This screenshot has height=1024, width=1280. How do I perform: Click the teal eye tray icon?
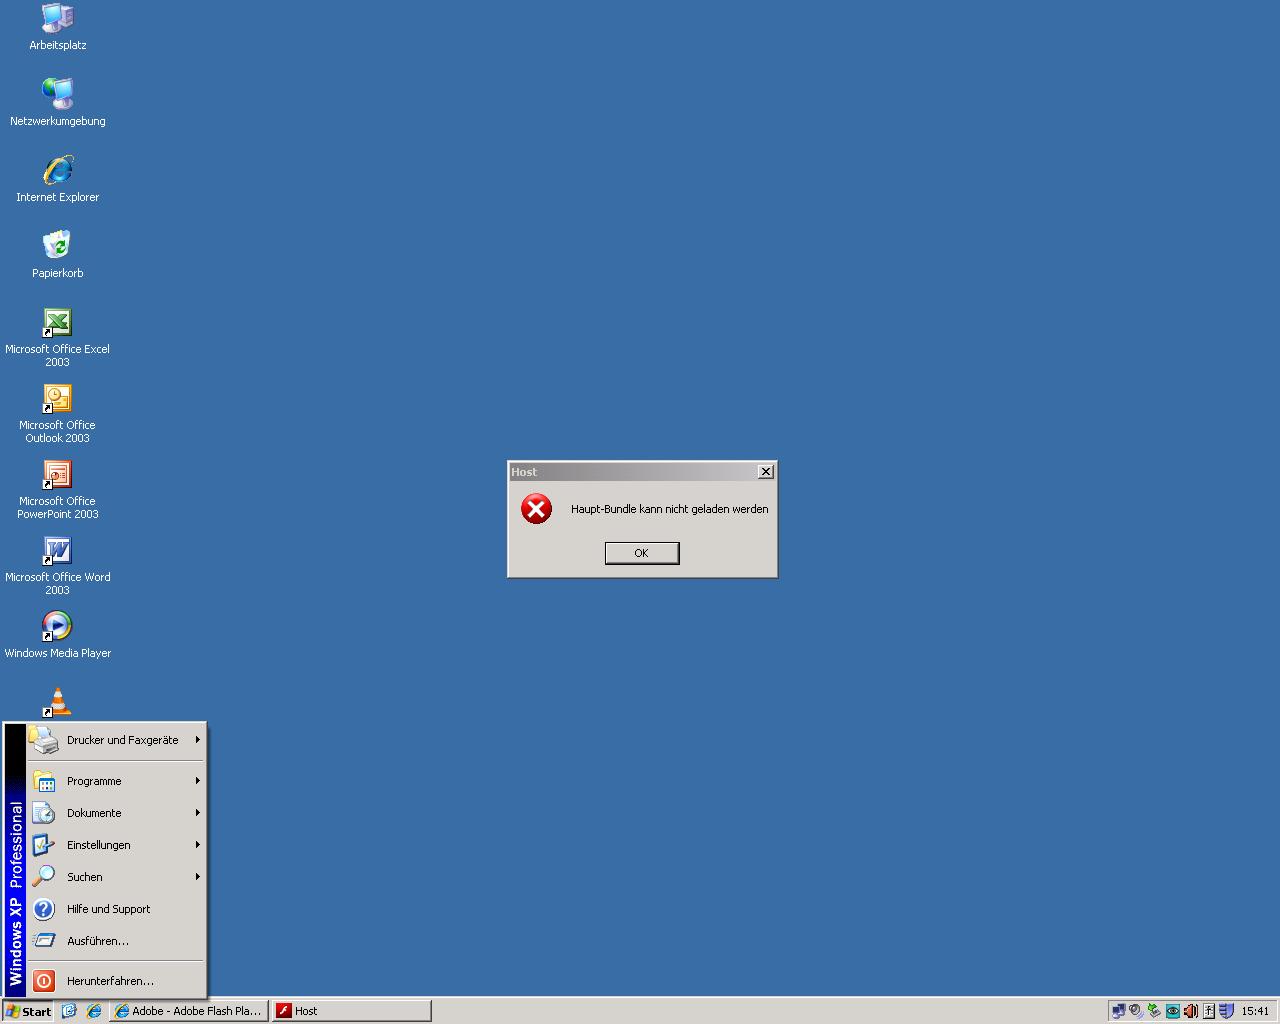1172,1011
